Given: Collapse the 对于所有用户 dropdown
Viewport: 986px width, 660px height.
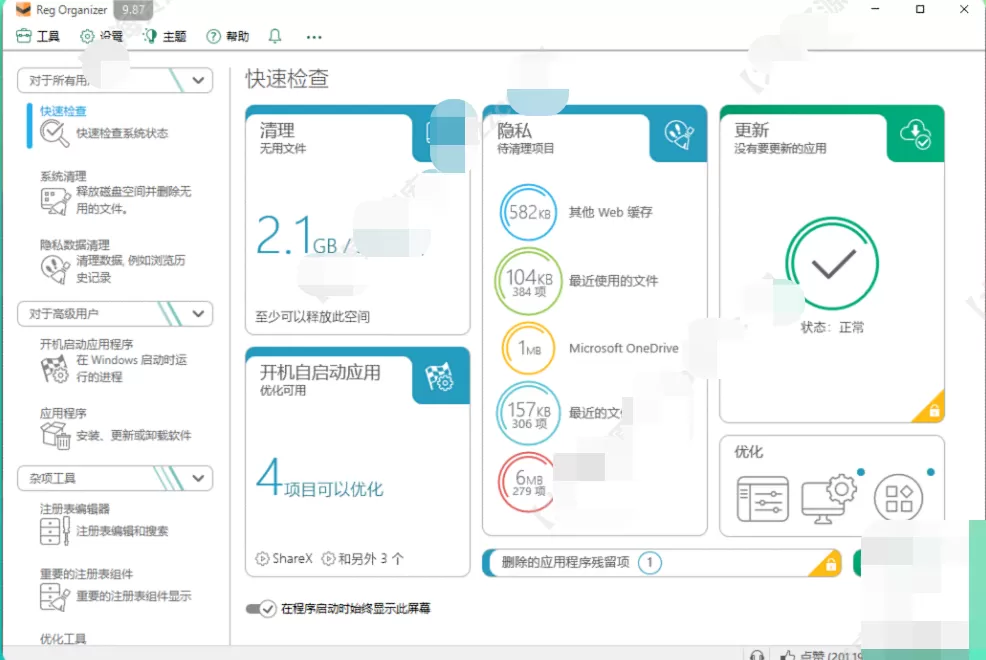Looking at the screenshot, I should pyautogui.click(x=197, y=80).
